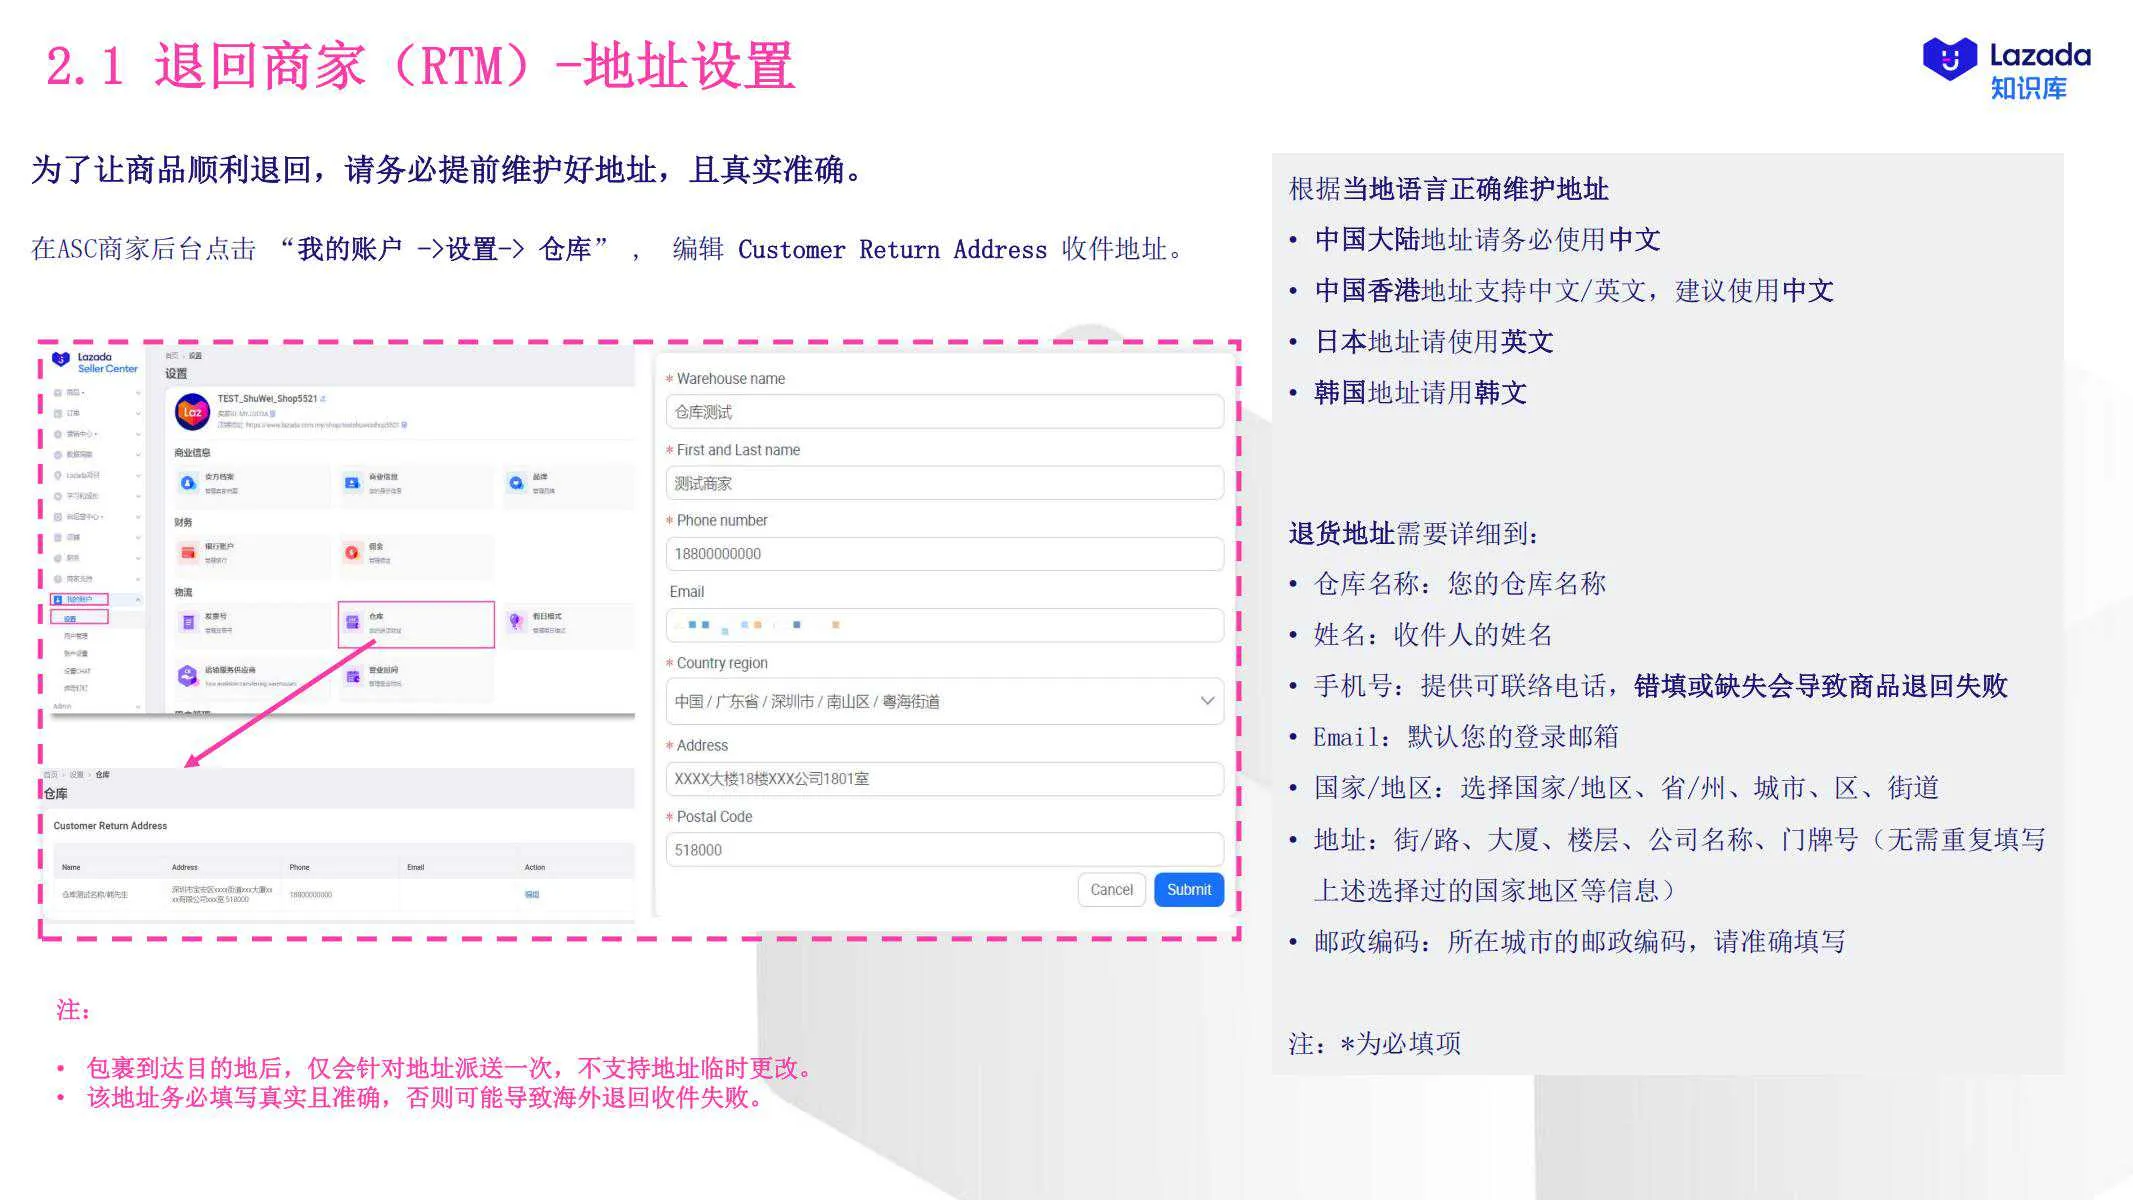Click the Submit button

click(x=1188, y=889)
